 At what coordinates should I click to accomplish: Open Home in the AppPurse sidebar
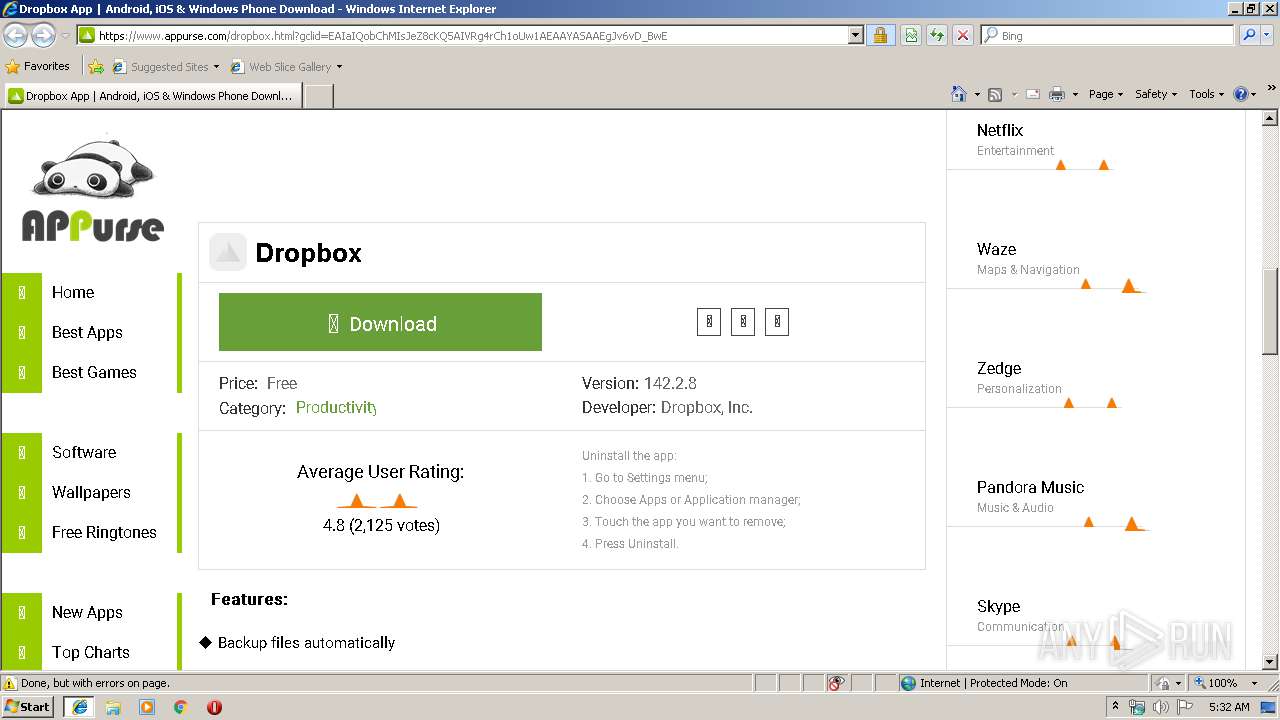(x=73, y=292)
